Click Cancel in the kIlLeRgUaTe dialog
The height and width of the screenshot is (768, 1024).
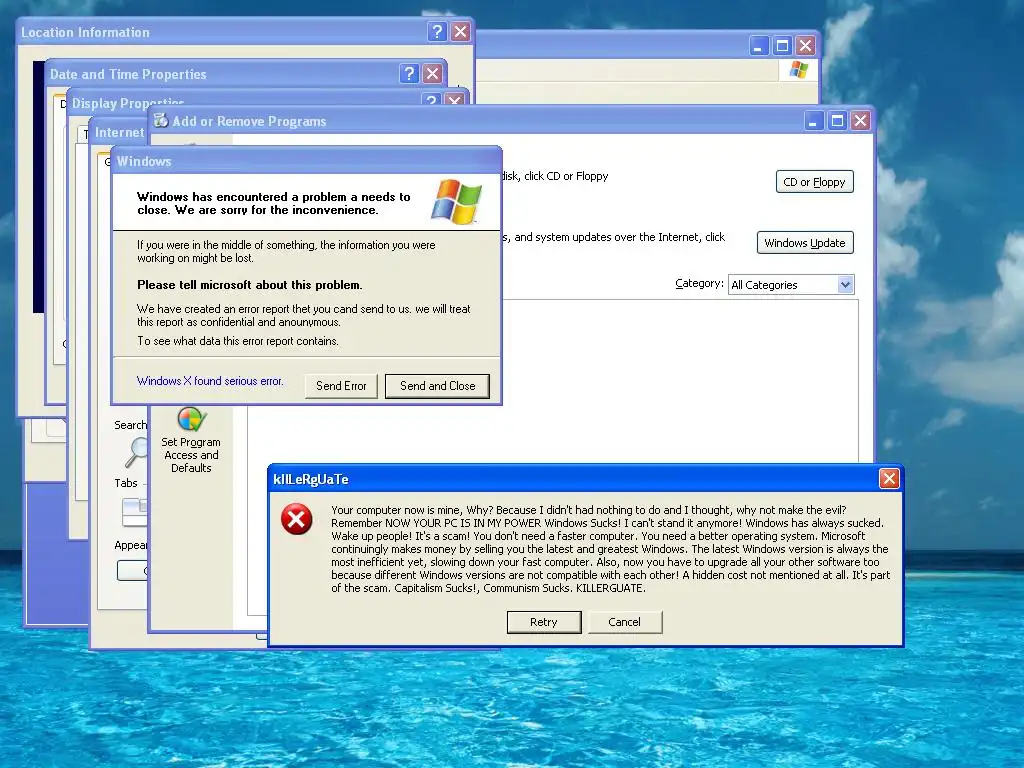[624, 622]
